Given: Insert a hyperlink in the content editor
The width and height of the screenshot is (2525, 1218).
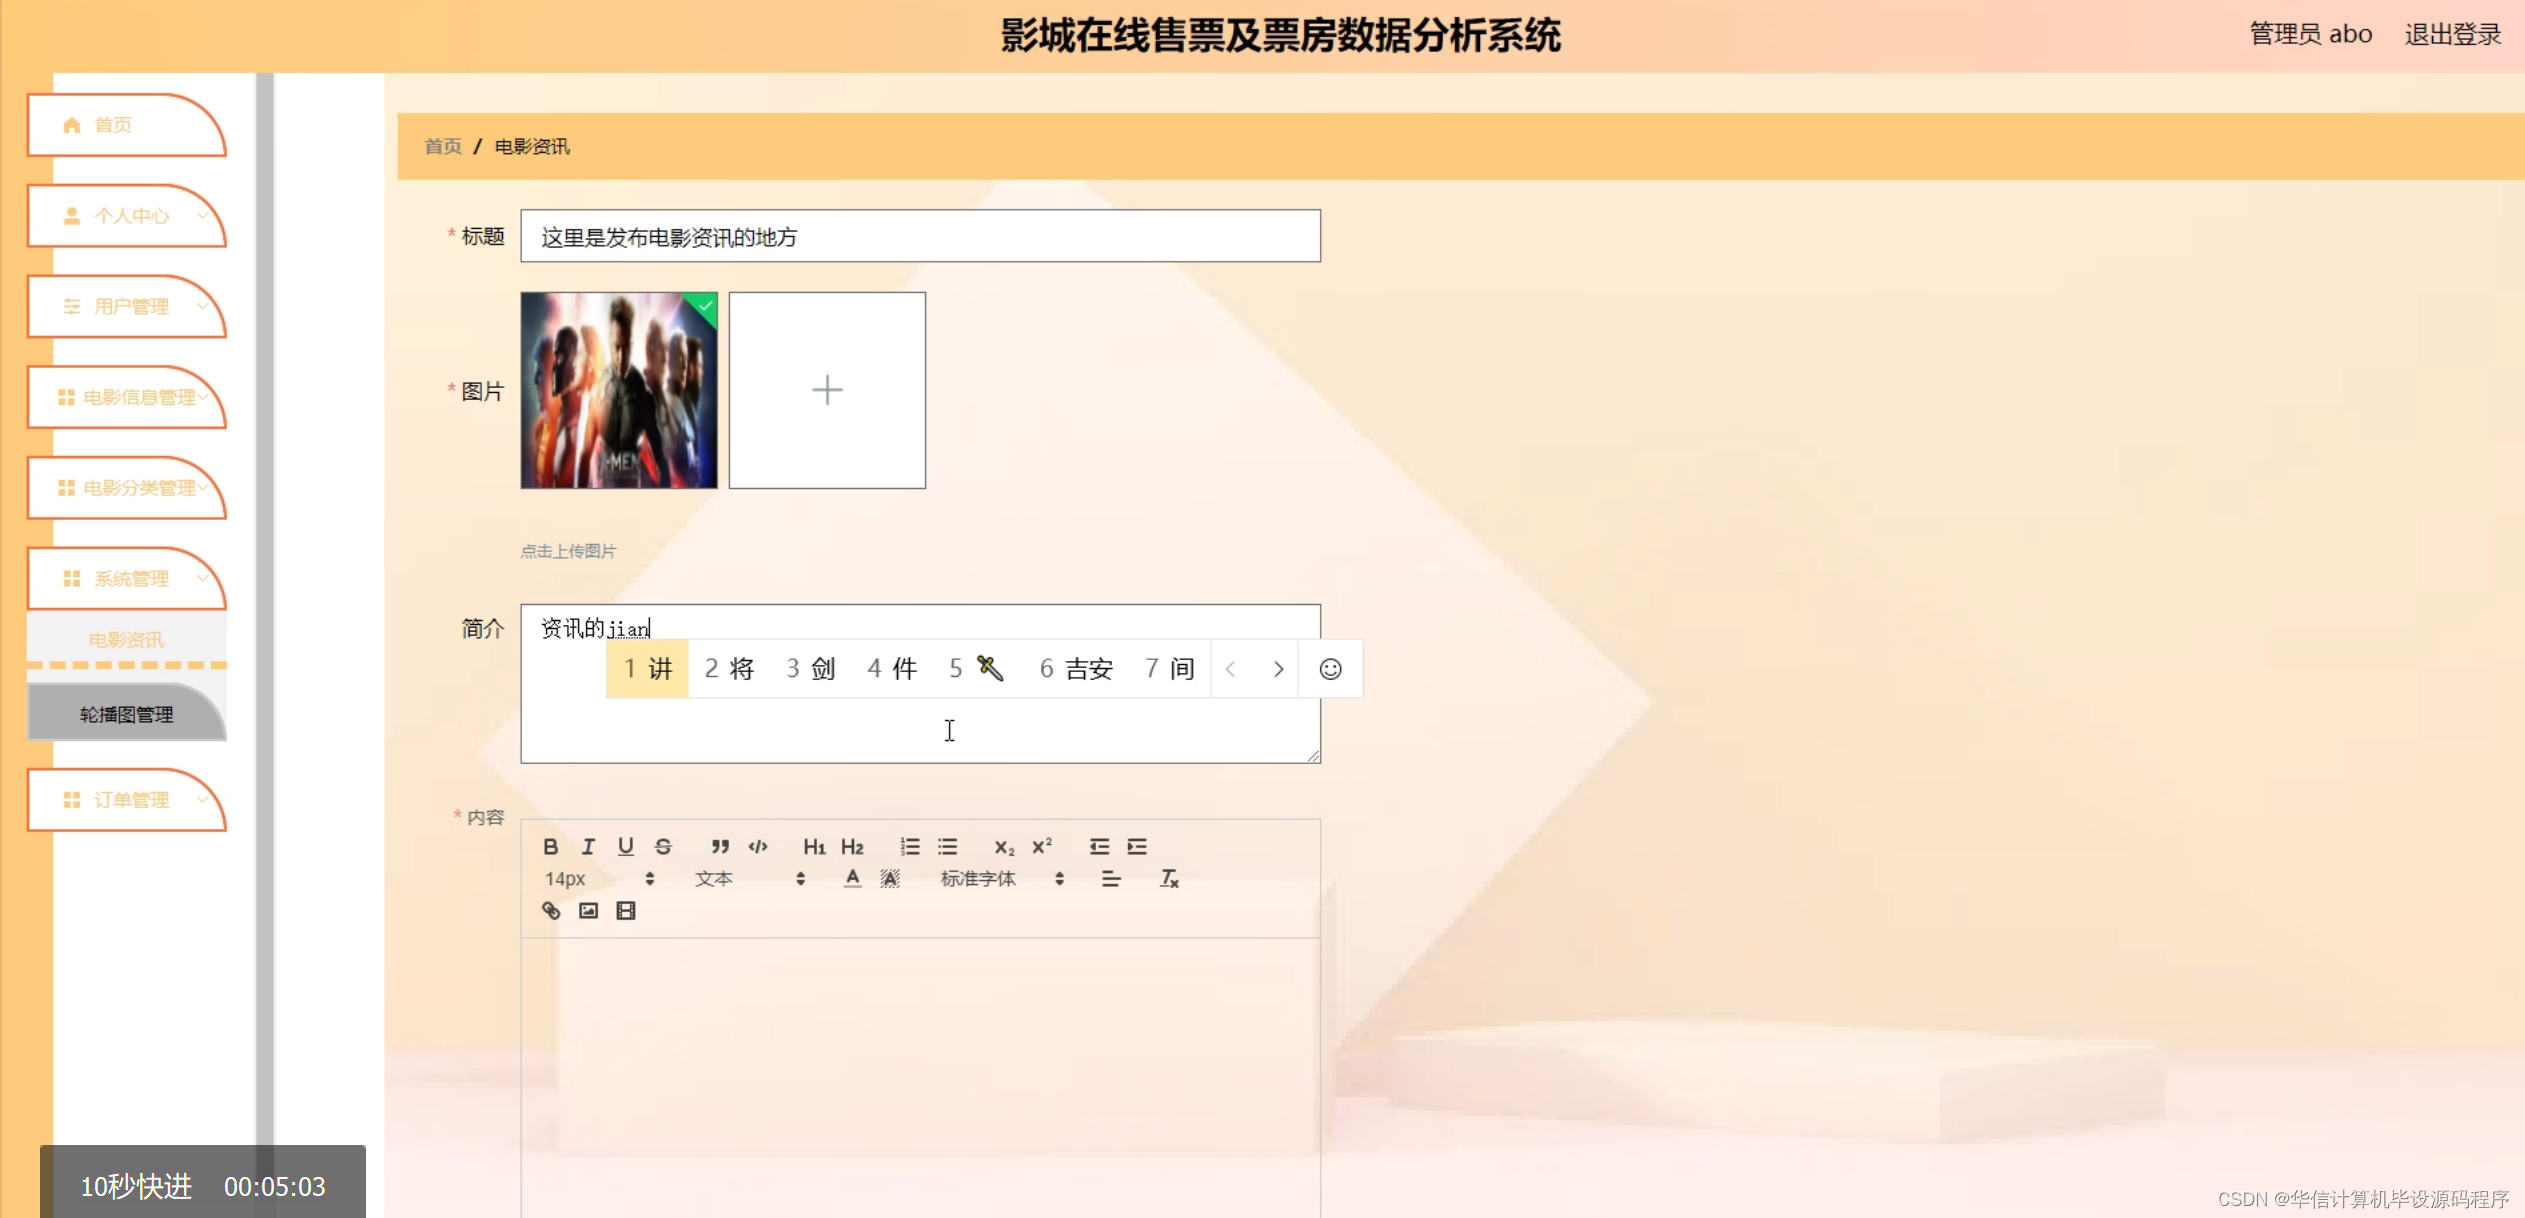Looking at the screenshot, I should click(551, 911).
